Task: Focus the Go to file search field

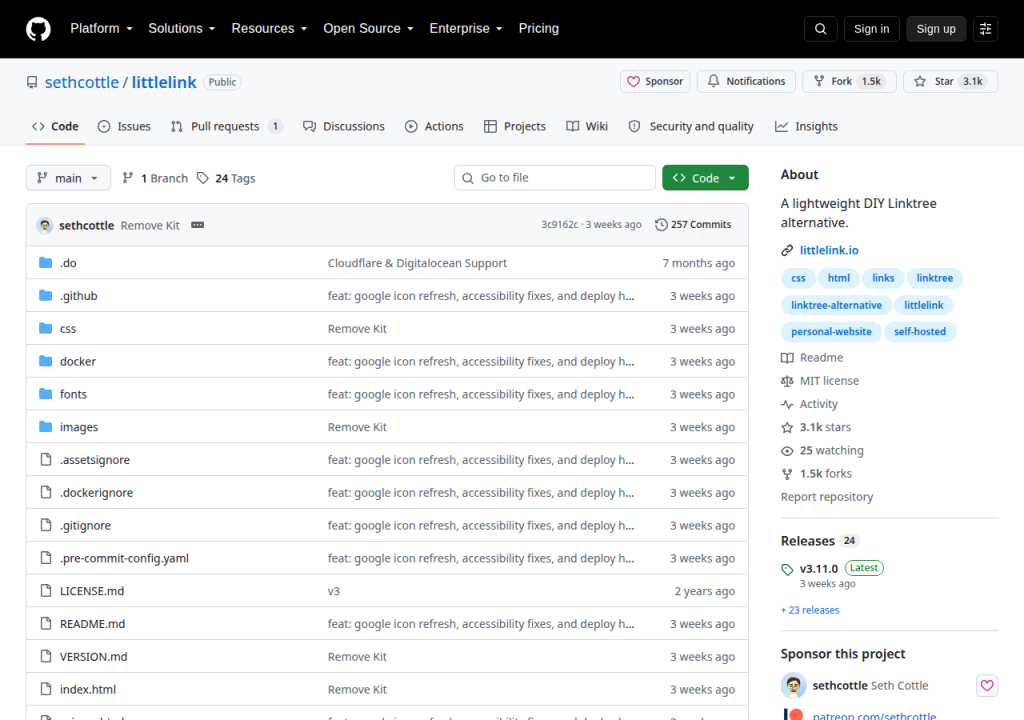Action: (554, 178)
